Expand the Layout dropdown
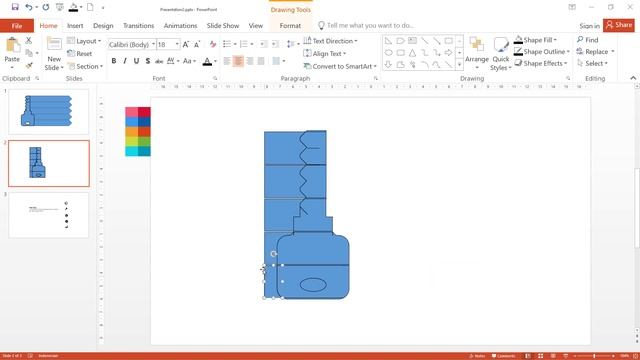Viewport: 640px width, 360px height. point(84,41)
